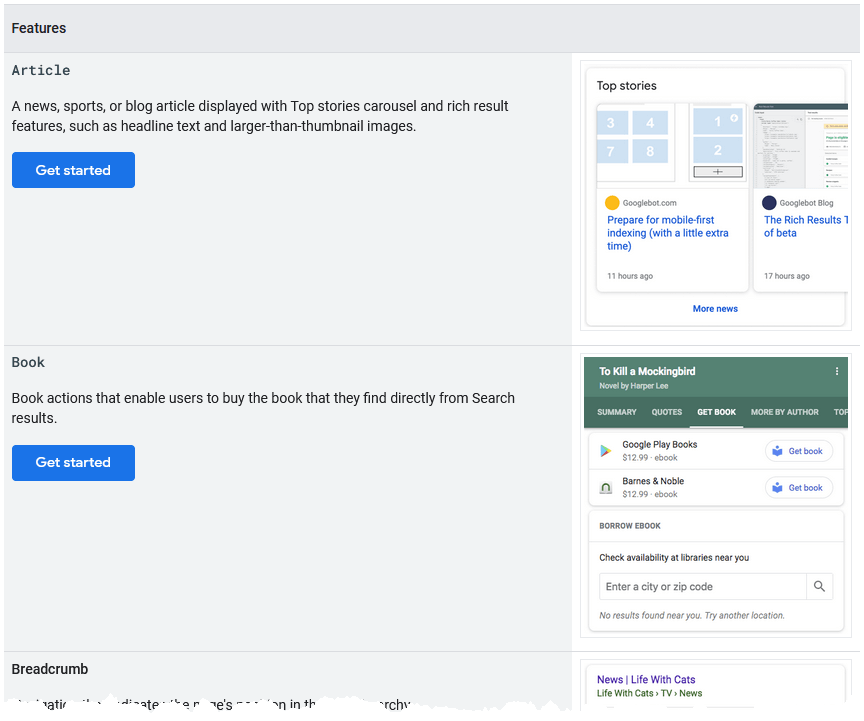
Task: Click Get book for Barnes & Noble
Action: [x=799, y=488]
